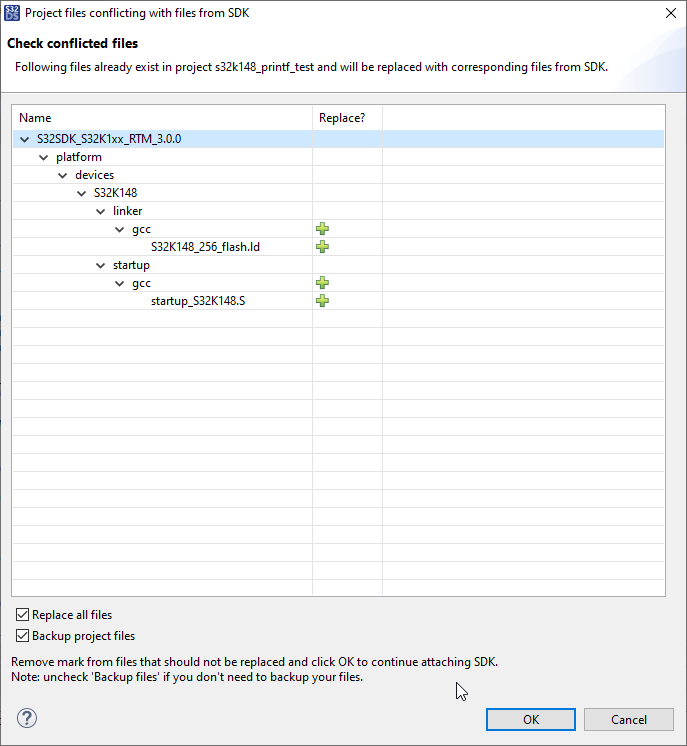Click the green plus beside linker gcc folder
Image resolution: width=687 pixels, height=746 pixels.
point(322,229)
